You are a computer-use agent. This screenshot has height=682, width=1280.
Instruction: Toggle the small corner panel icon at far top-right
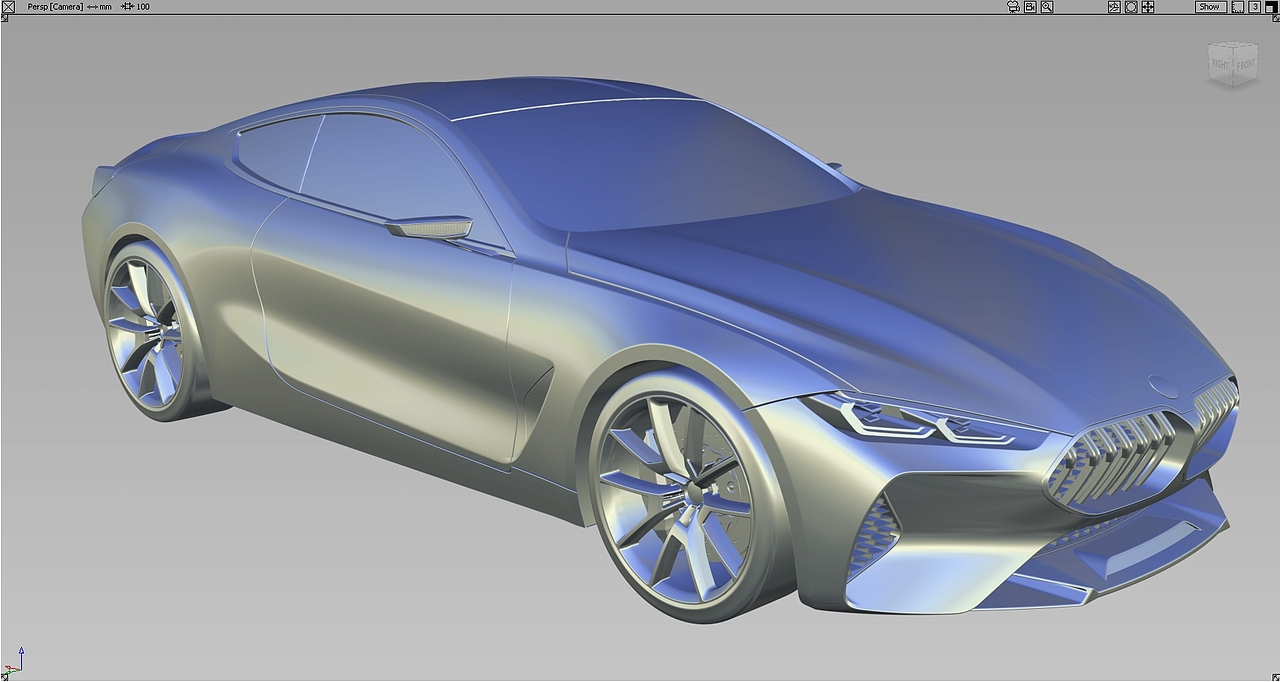pyautogui.click(x=1273, y=6)
